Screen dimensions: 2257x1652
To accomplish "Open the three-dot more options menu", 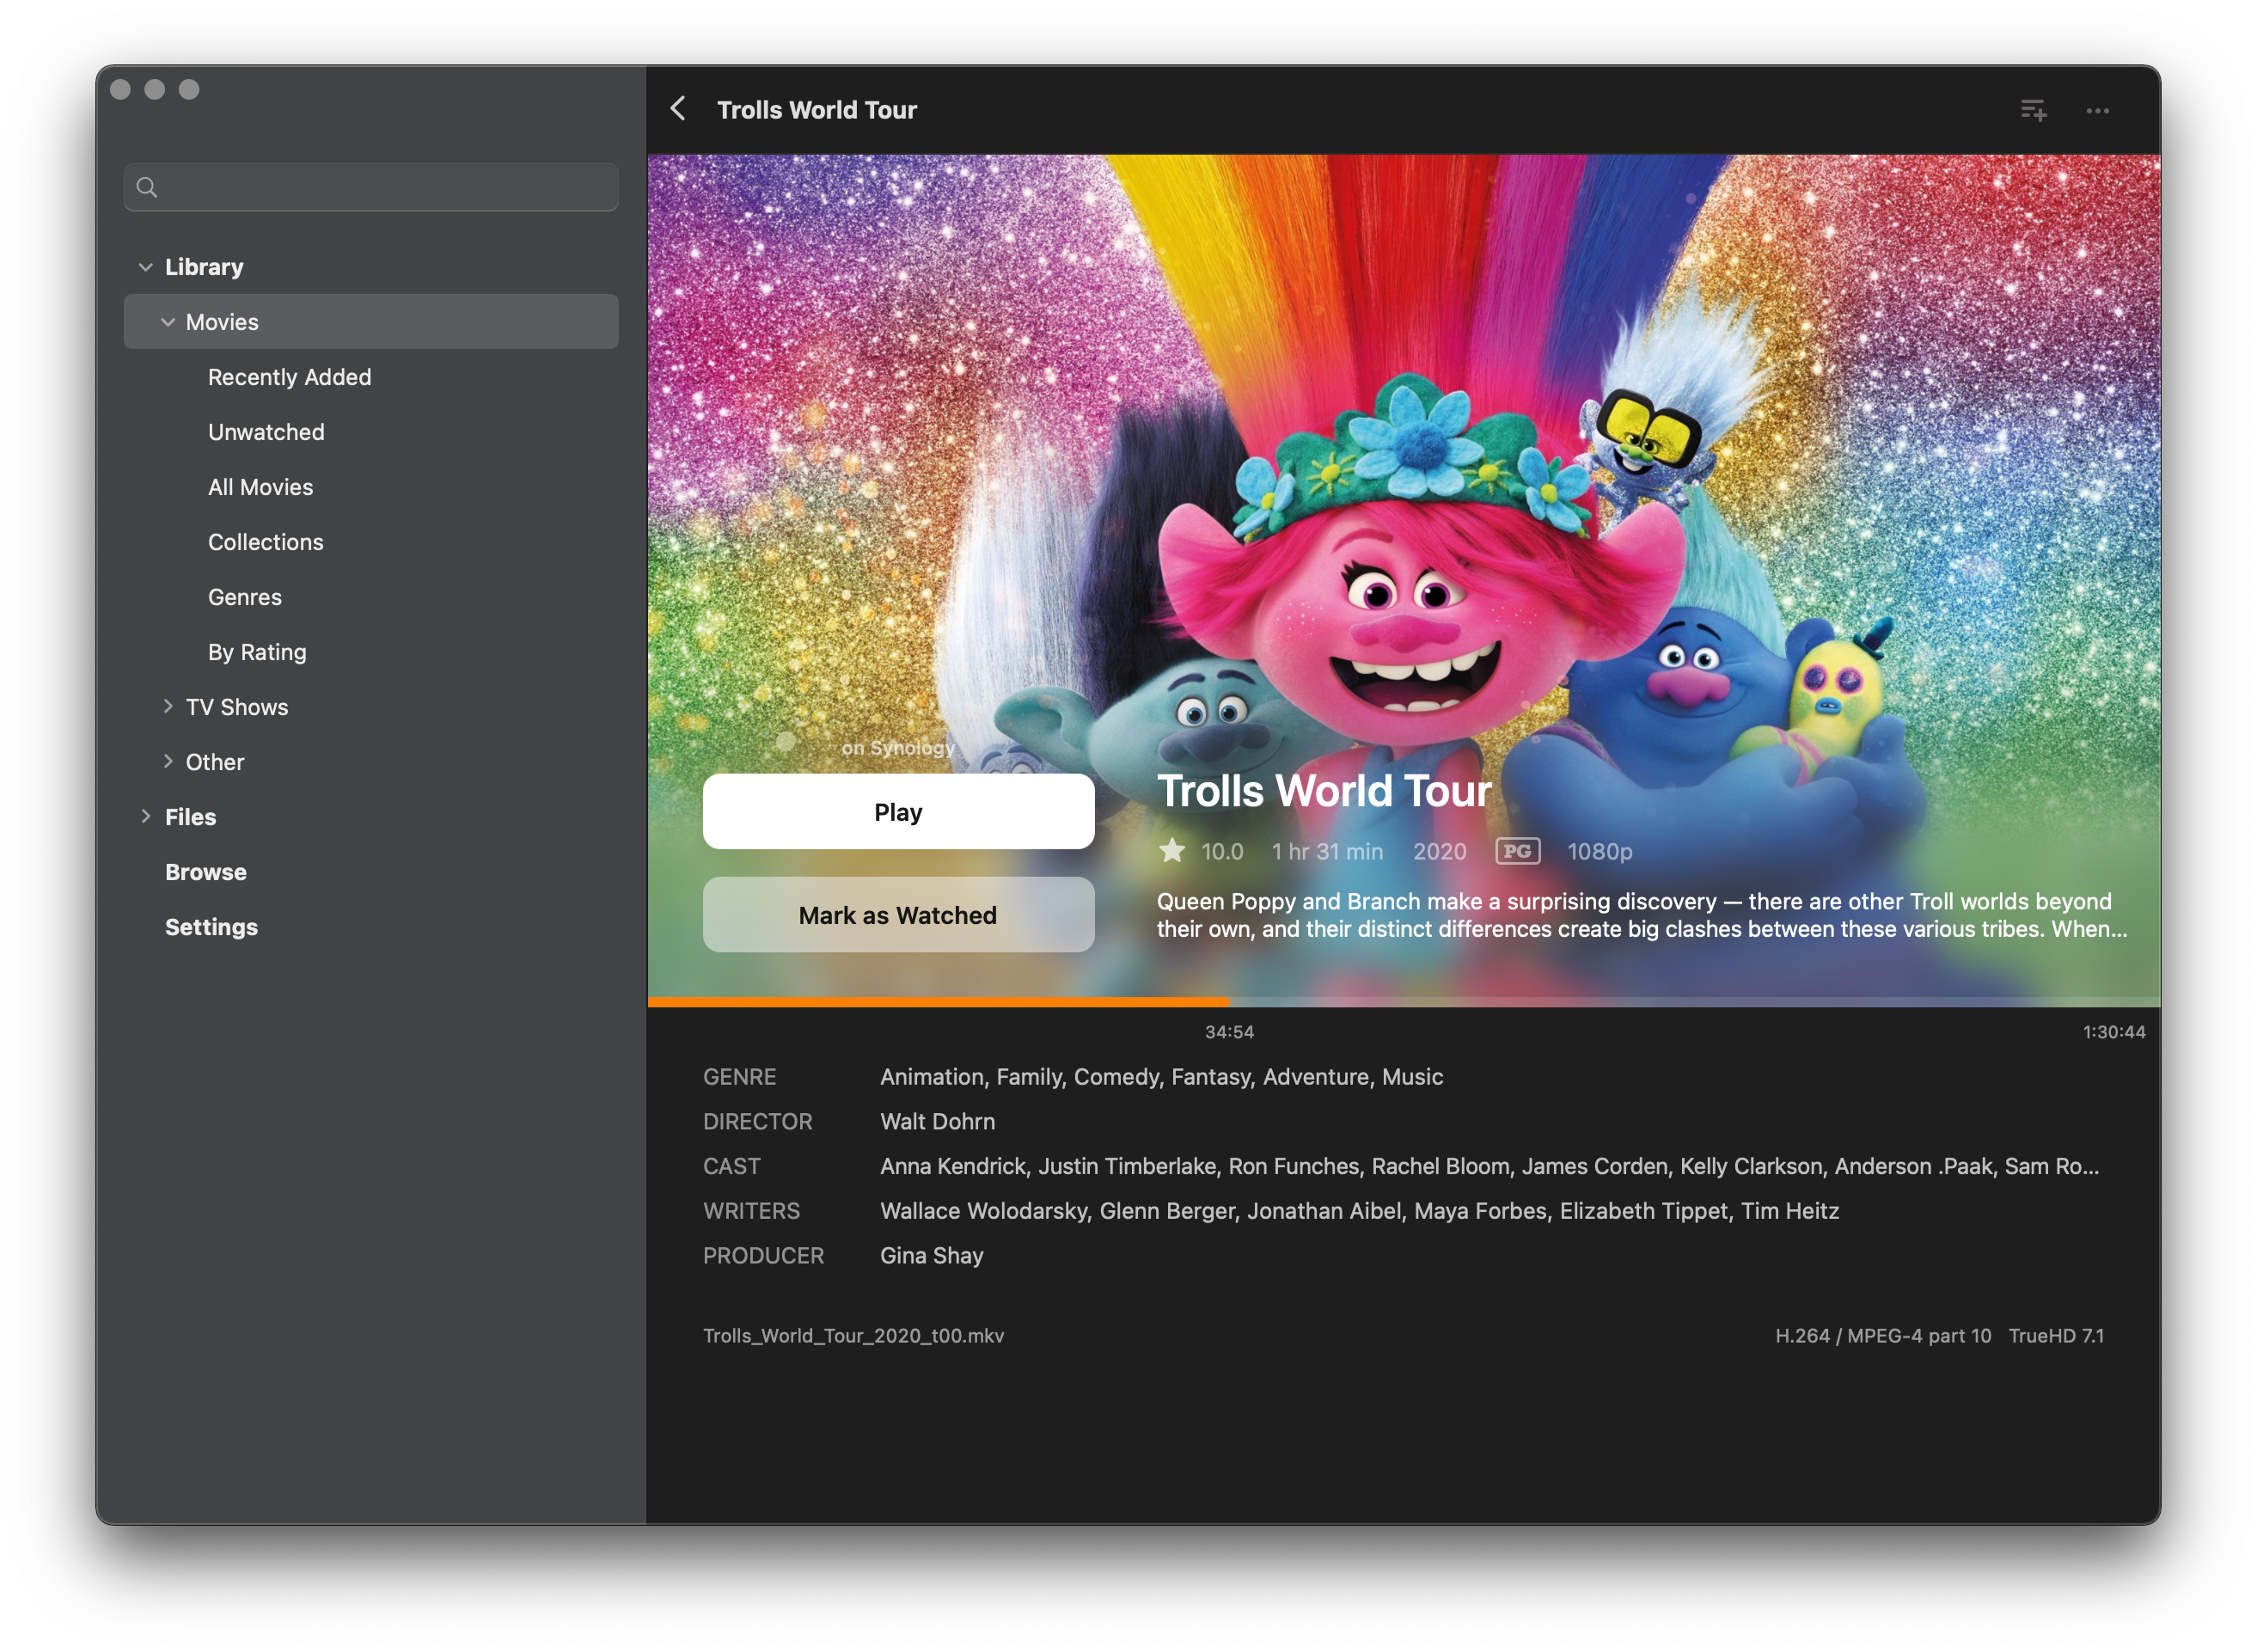I will pos(2097,110).
